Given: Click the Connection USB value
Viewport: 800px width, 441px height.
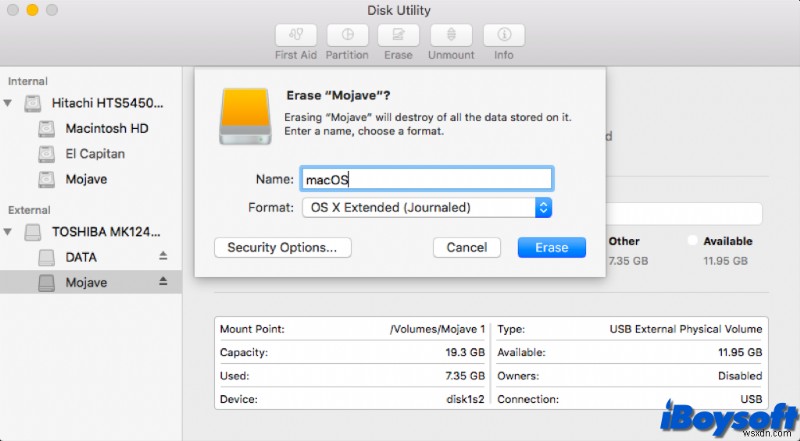Looking at the screenshot, I should 752,400.
